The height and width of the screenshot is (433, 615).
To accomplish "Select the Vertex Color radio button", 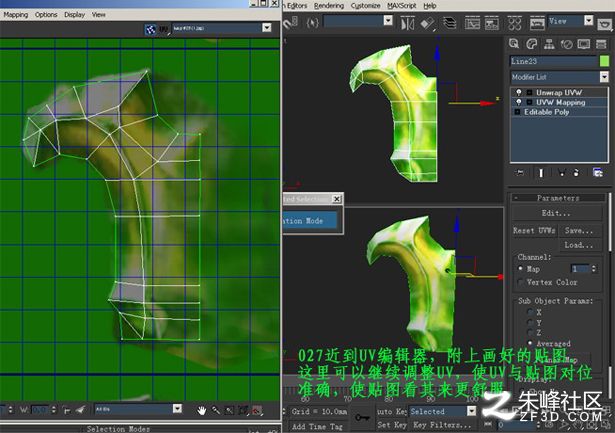I will click(520, 282).
